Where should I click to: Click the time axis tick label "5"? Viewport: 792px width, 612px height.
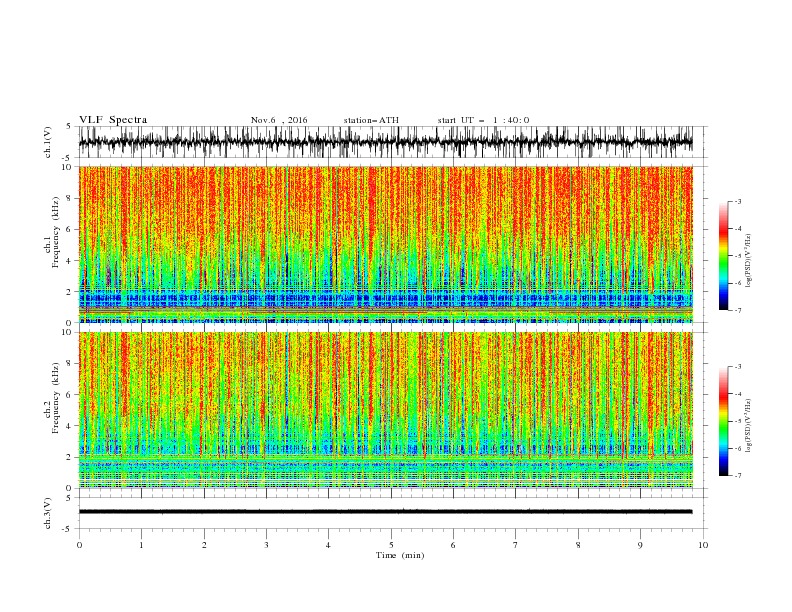point(391,545)
